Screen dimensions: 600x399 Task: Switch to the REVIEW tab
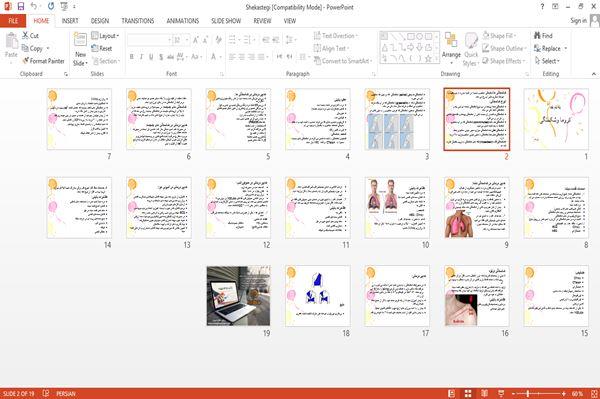(262, 21)
